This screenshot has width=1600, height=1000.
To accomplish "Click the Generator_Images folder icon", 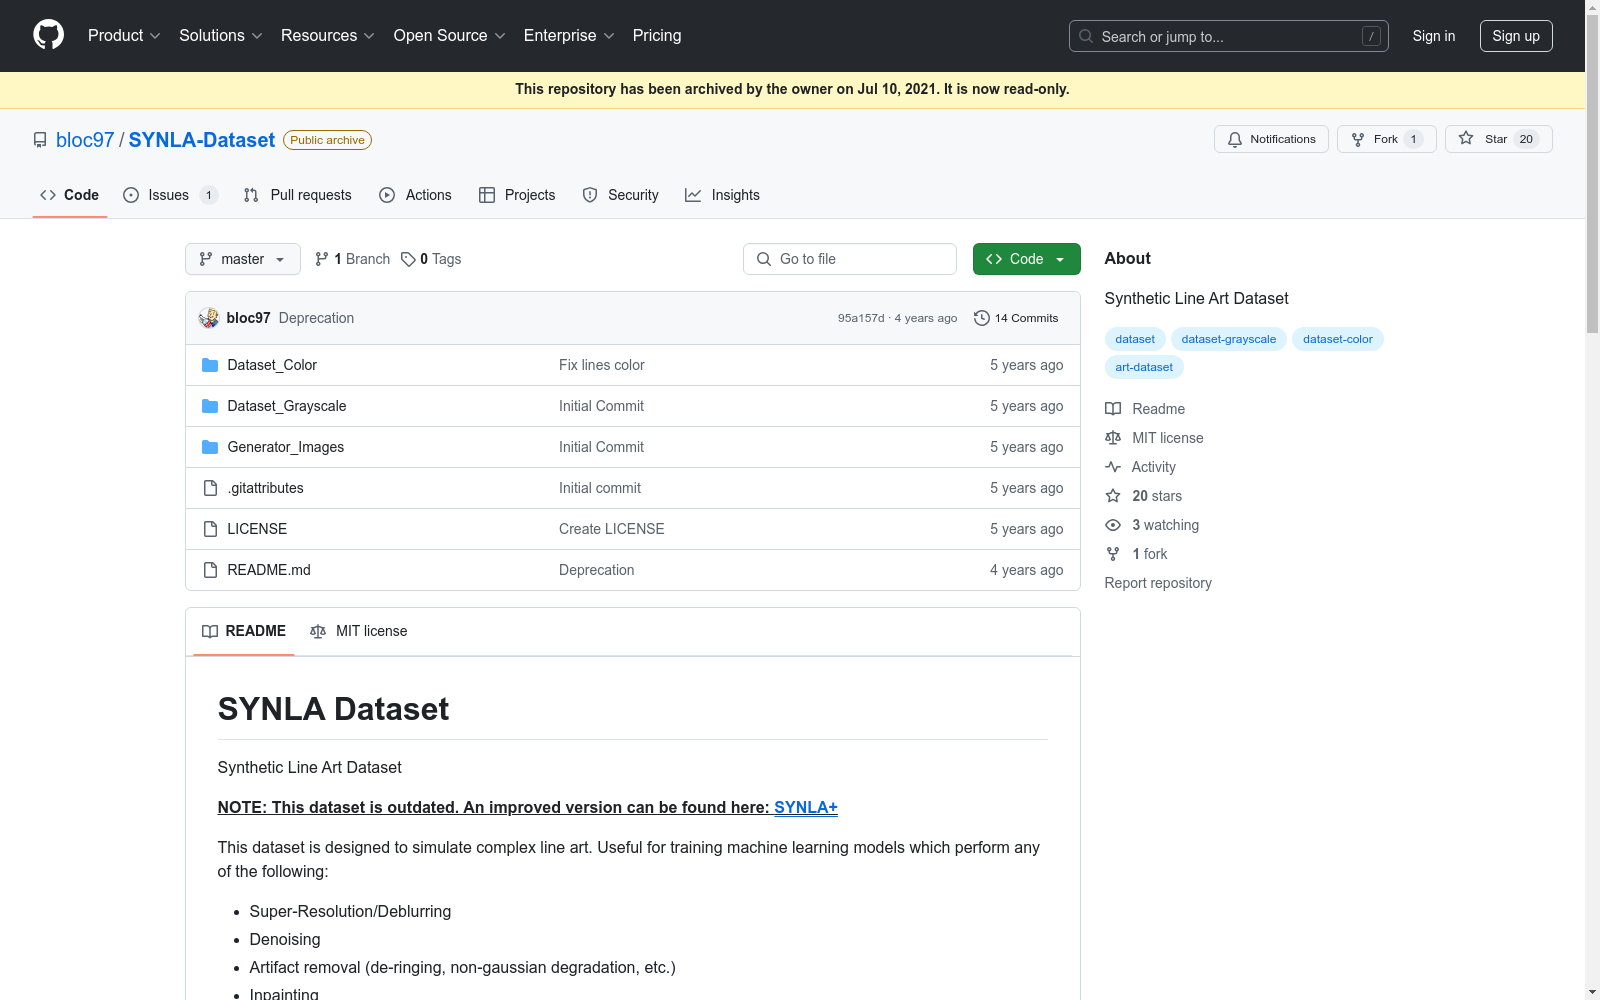I will coord(210,447).
